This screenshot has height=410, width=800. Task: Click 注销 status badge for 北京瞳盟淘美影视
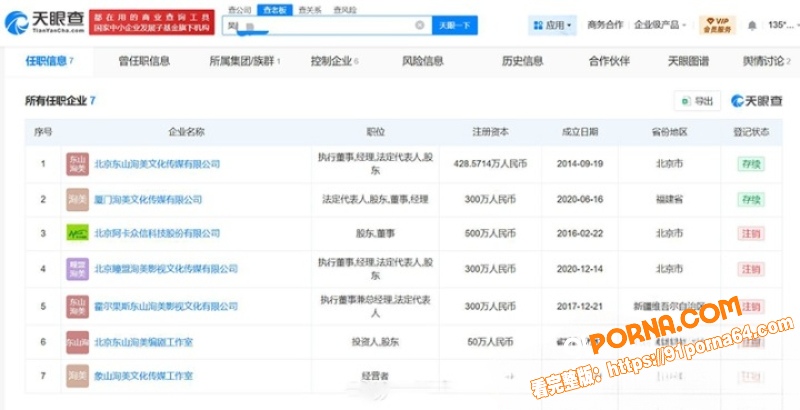pos(751,269)
